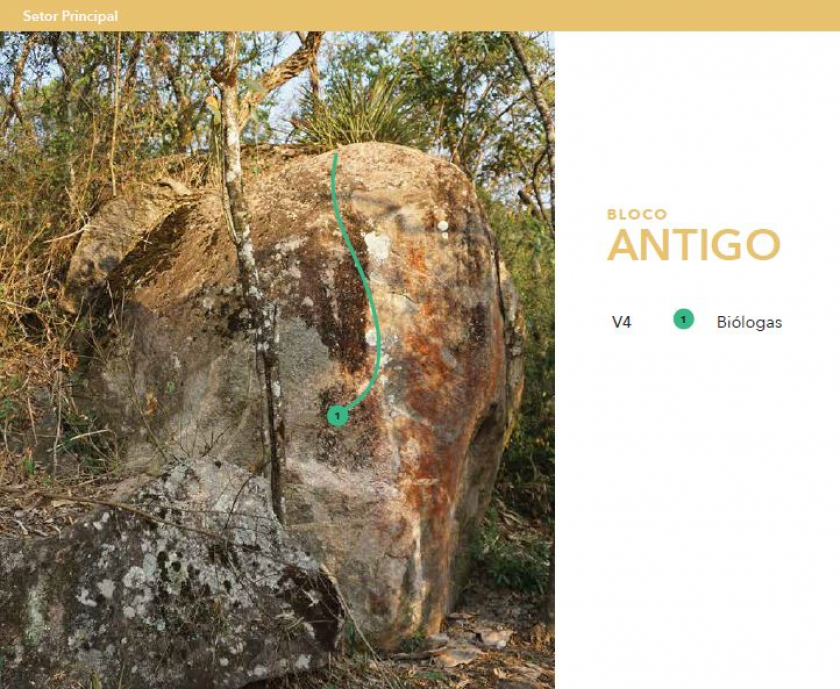Click the ANTIGO block title
This screenshot has height=689, width=840.
[693, 245]
